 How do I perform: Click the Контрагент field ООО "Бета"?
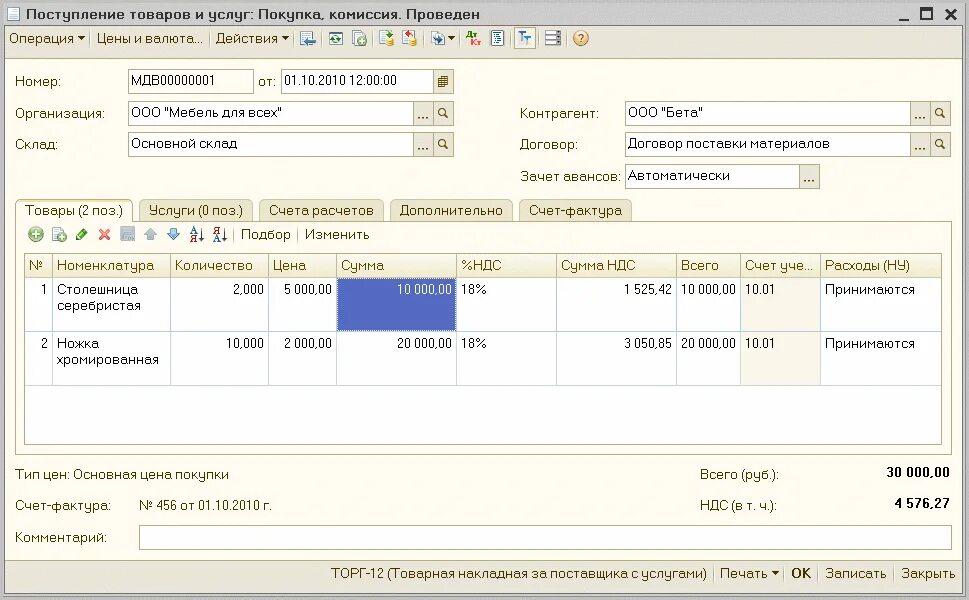pos(768,113)
